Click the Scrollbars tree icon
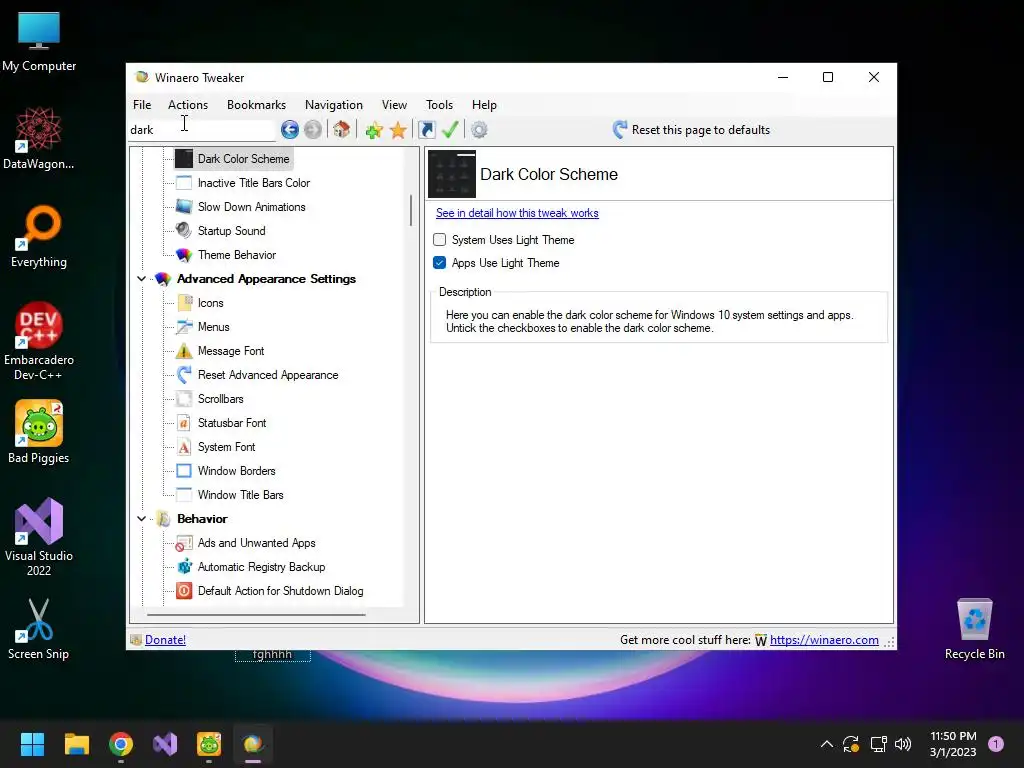The height and width of the screenshot is (768, 1024). pos(184,398)
